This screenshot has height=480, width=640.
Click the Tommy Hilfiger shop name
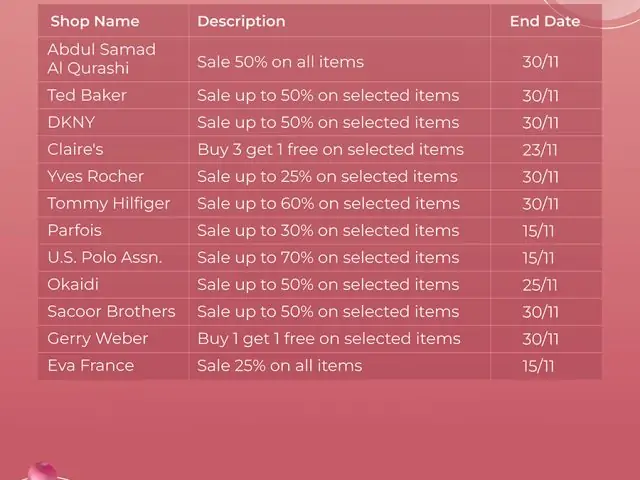pyautogui.click(x=109, y=204)
